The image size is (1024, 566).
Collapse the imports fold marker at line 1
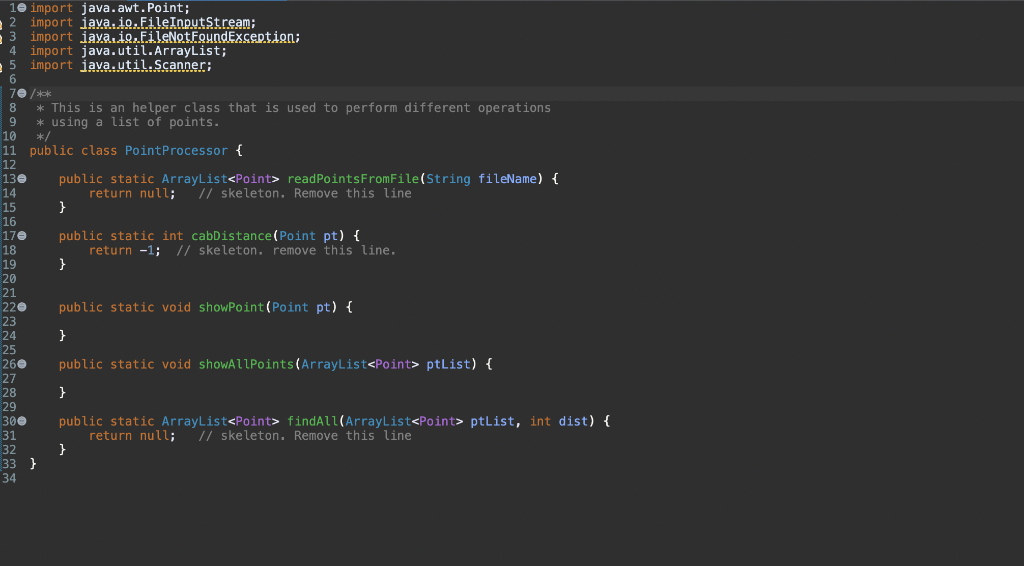click(22, 8)
